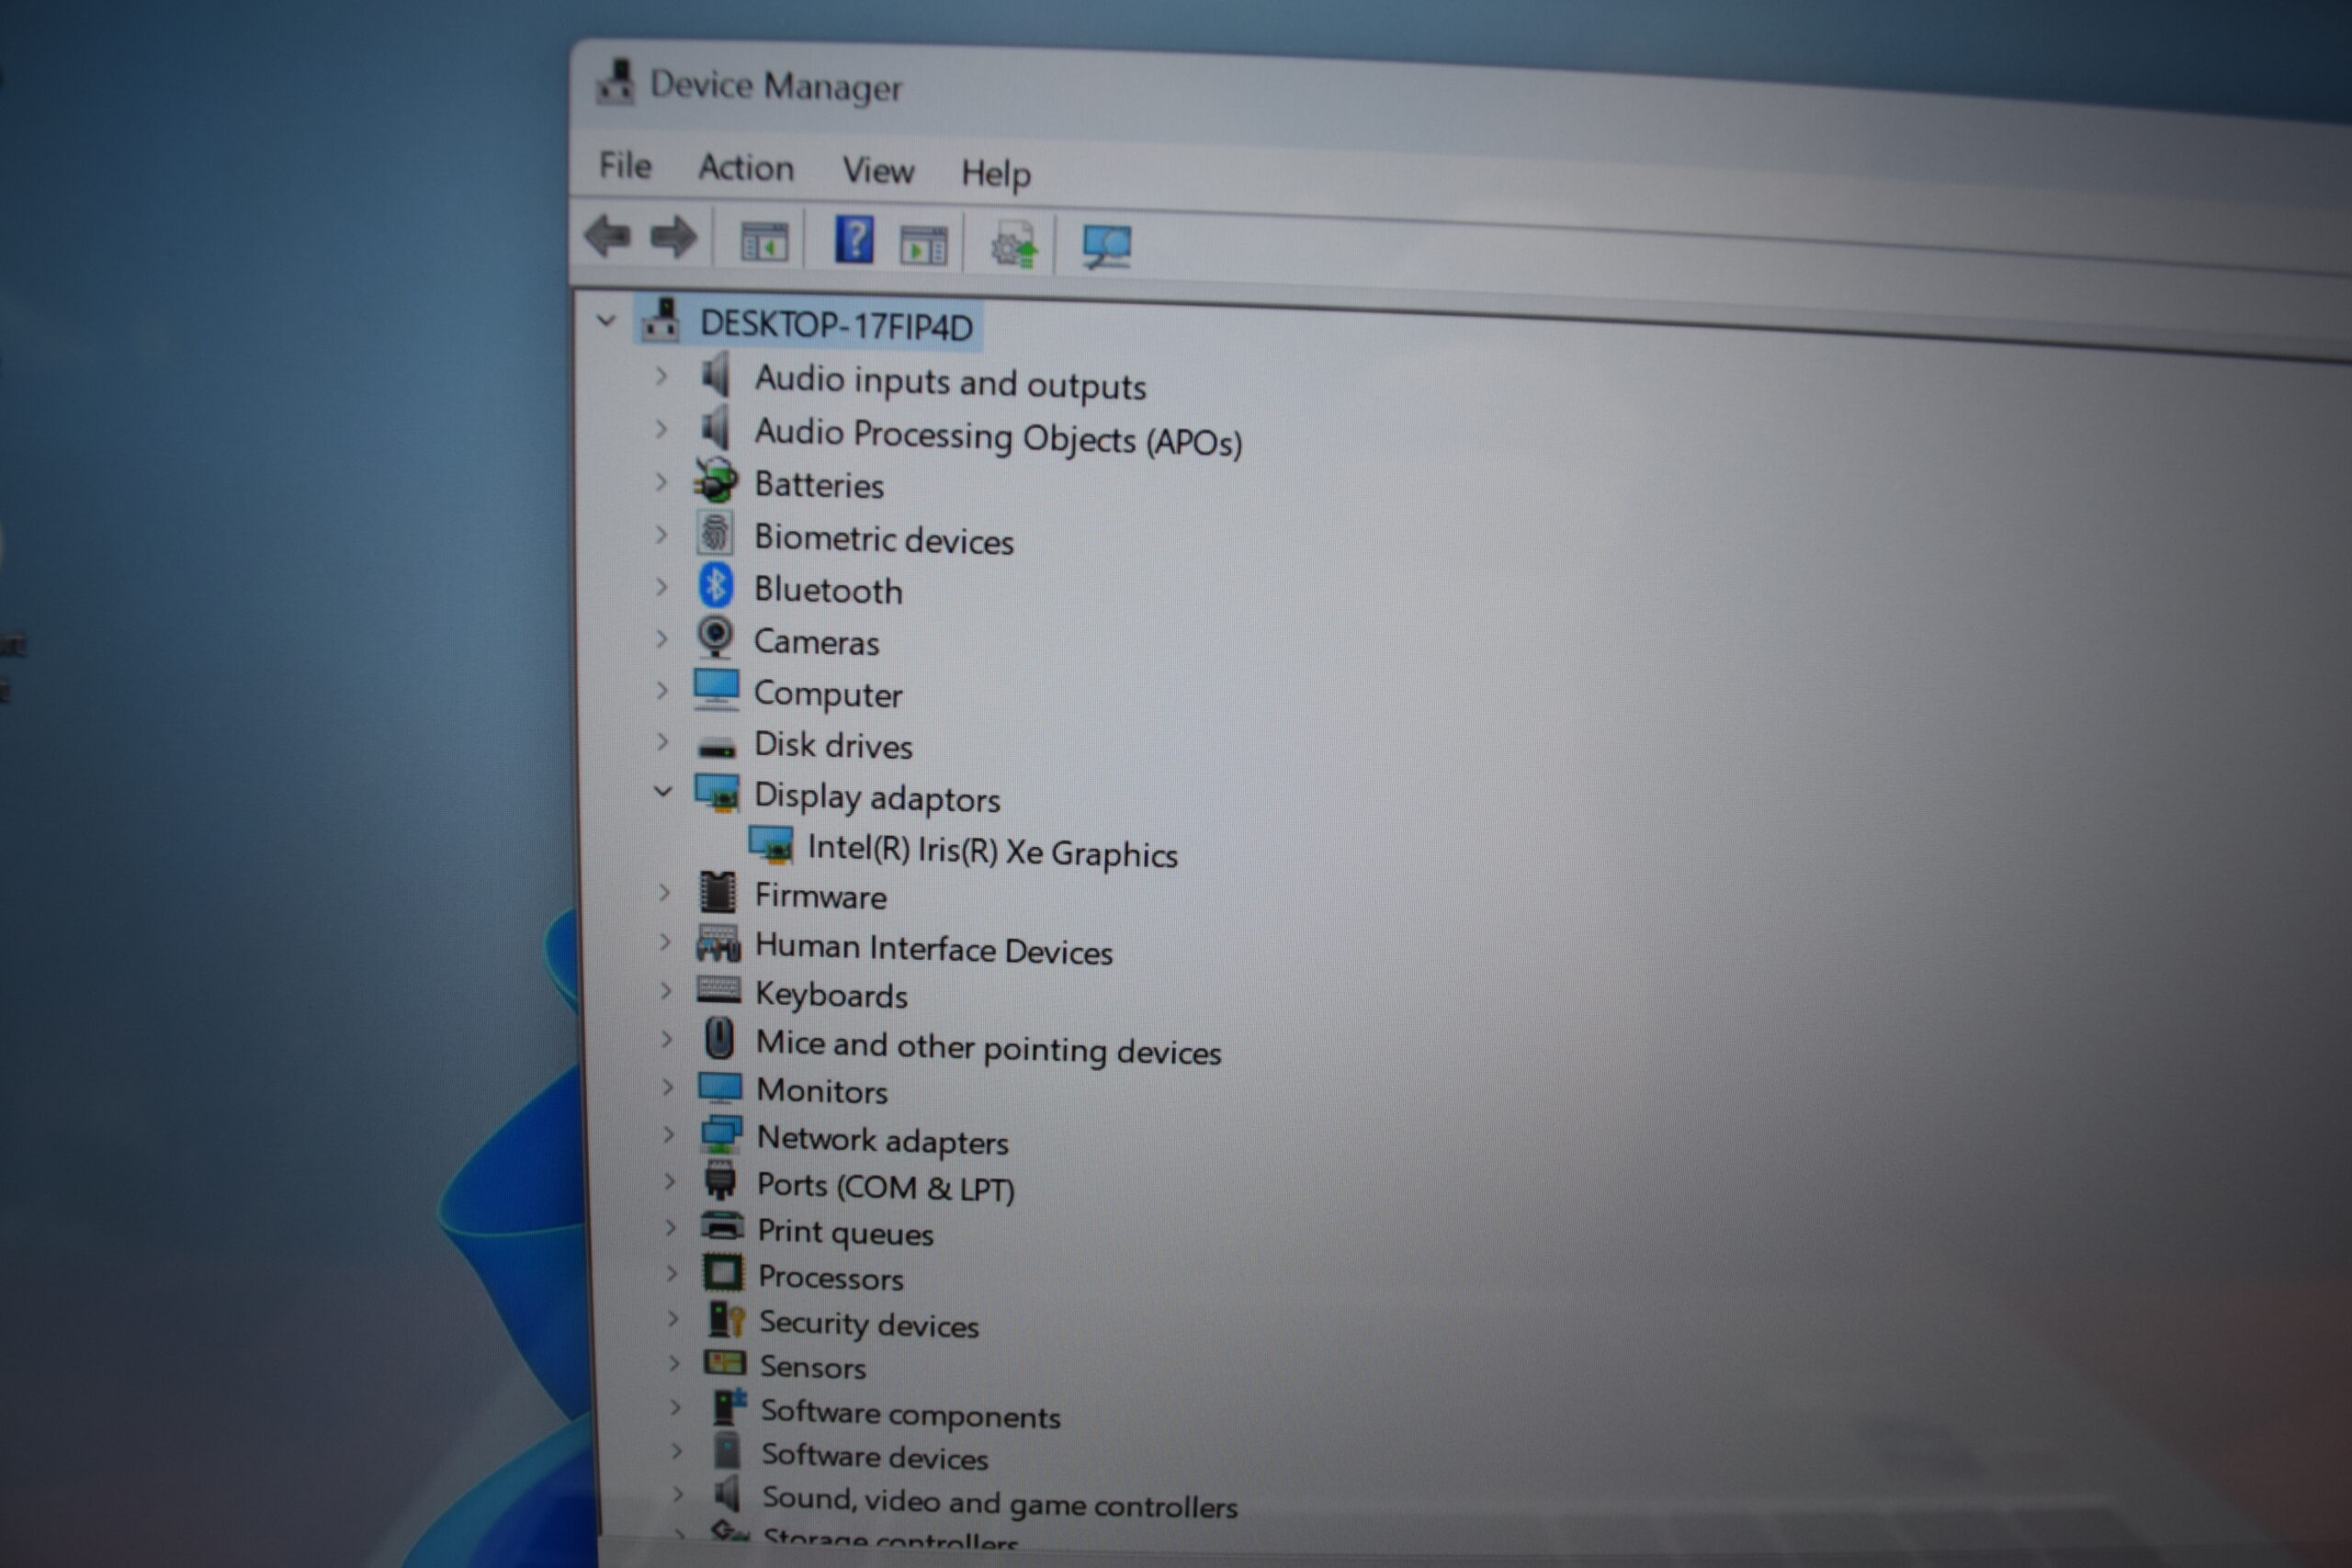Screen dimensions: 2352x1568
Task: Open the File menu
Action: (x=625, y=165)
